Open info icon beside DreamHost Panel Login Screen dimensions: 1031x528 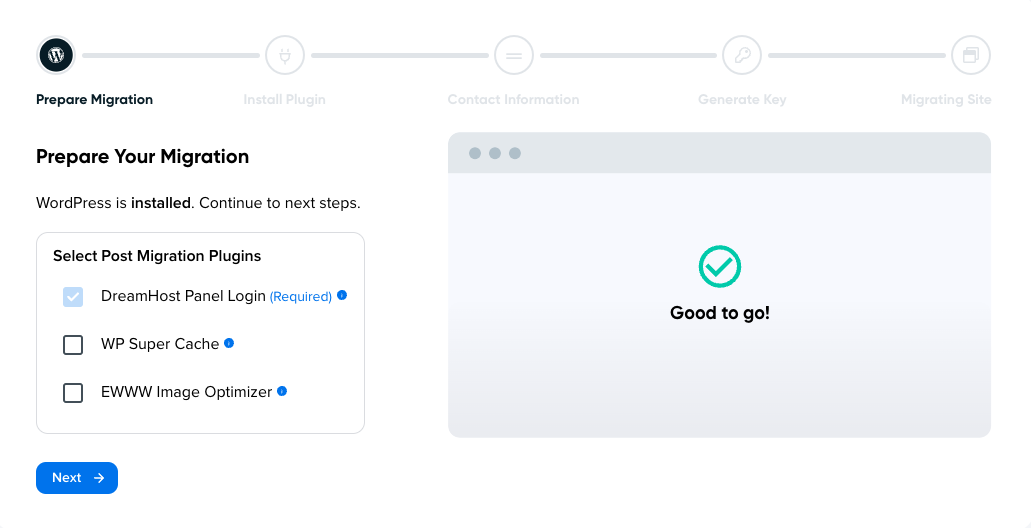[x=342, y=295]
